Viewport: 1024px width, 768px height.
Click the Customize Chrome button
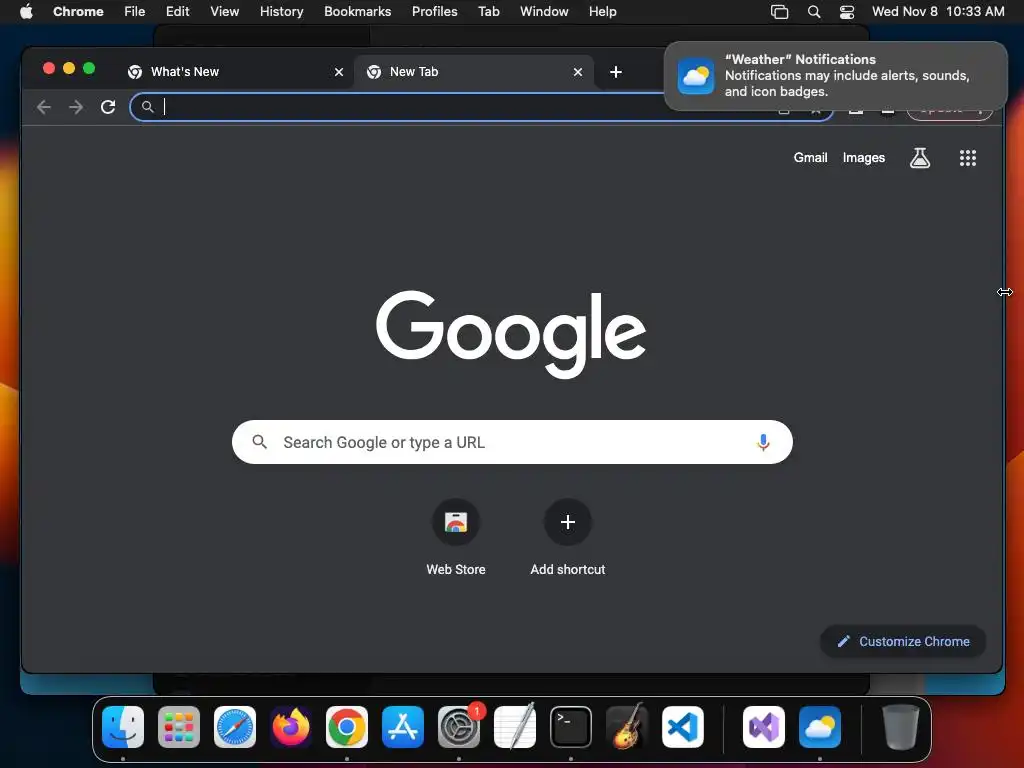903,641
